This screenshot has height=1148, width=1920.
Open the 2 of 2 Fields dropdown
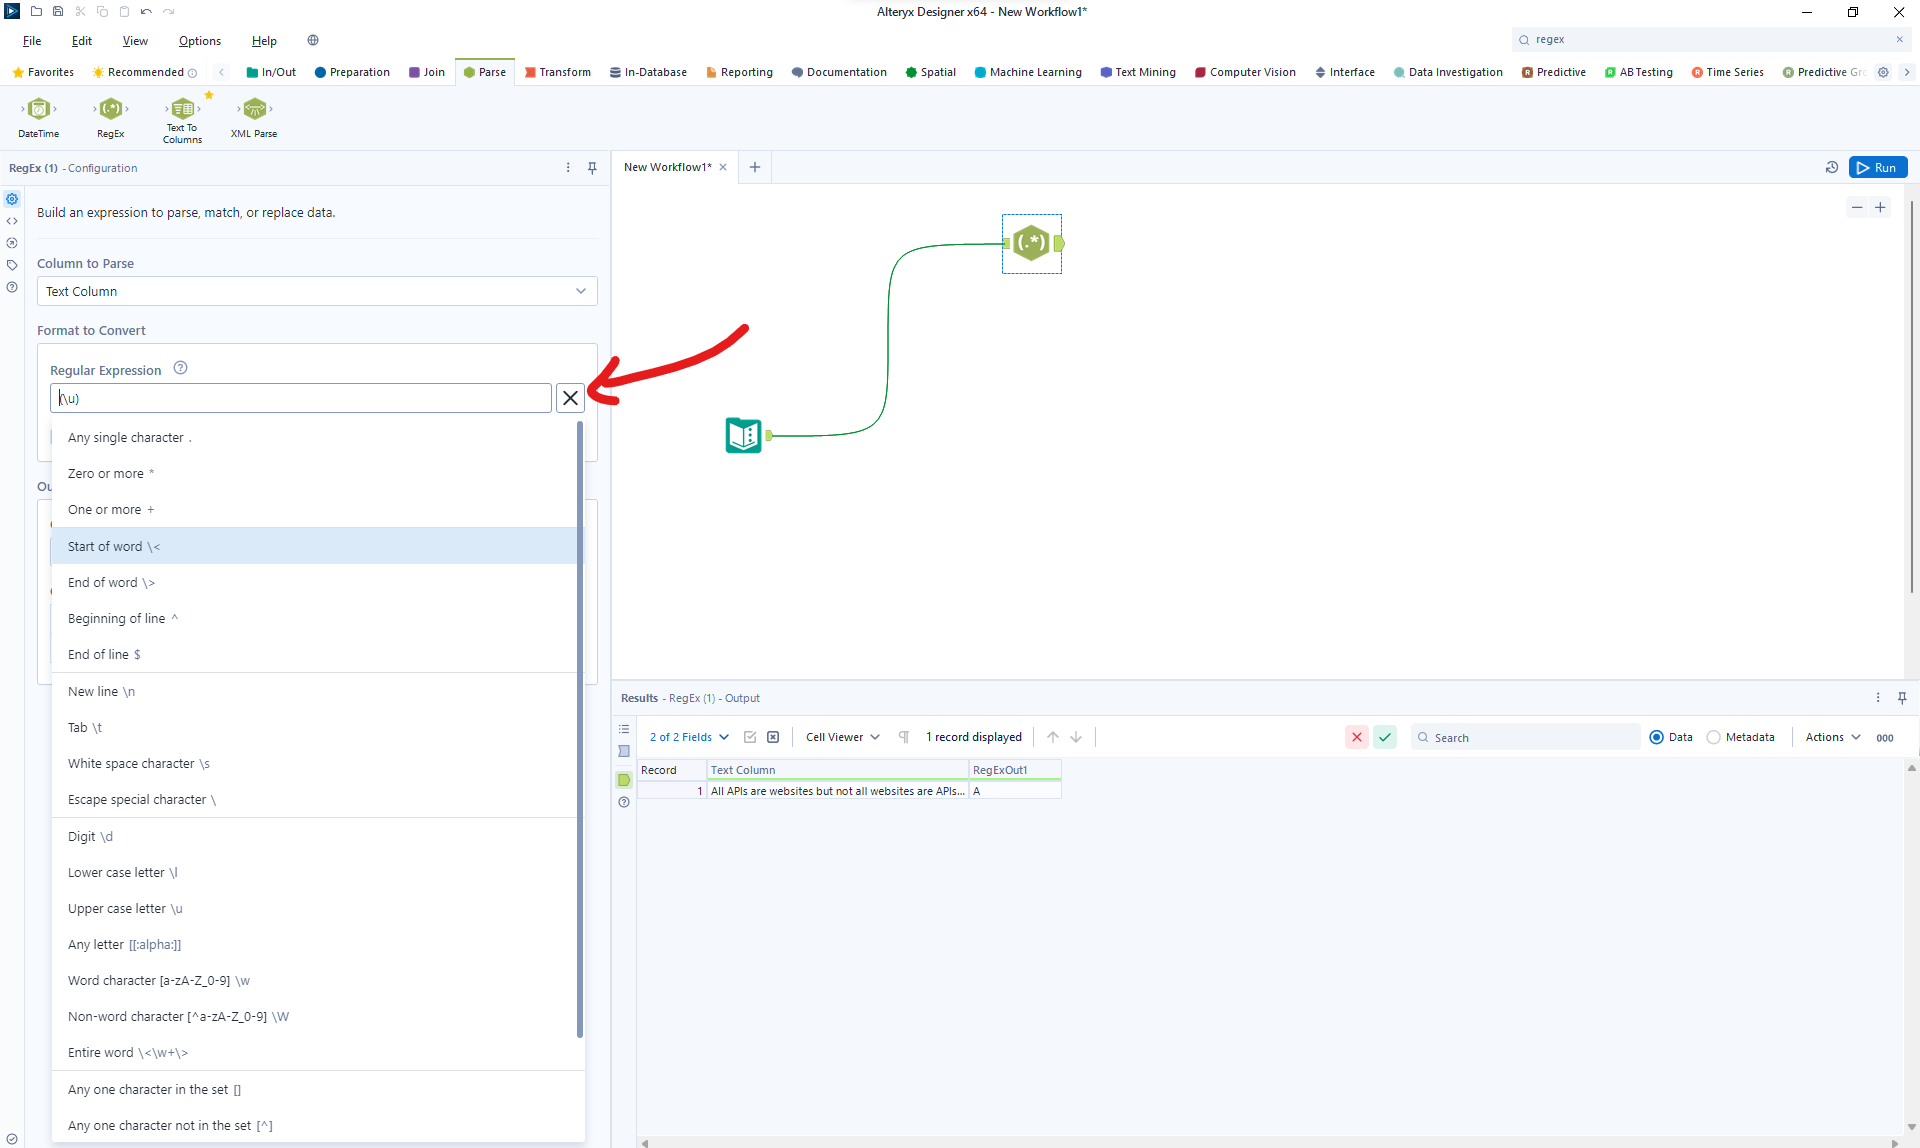[x=689, y=737]
